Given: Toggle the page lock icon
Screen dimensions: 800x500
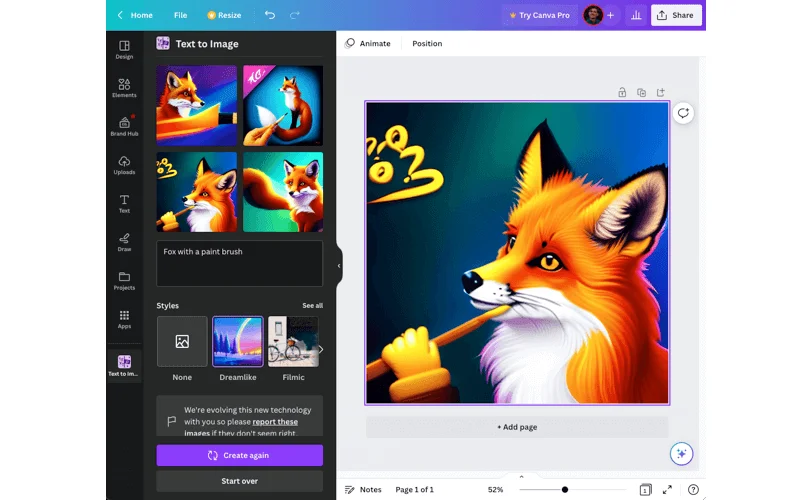Looking at the screenshot, I should coord(622,92).
